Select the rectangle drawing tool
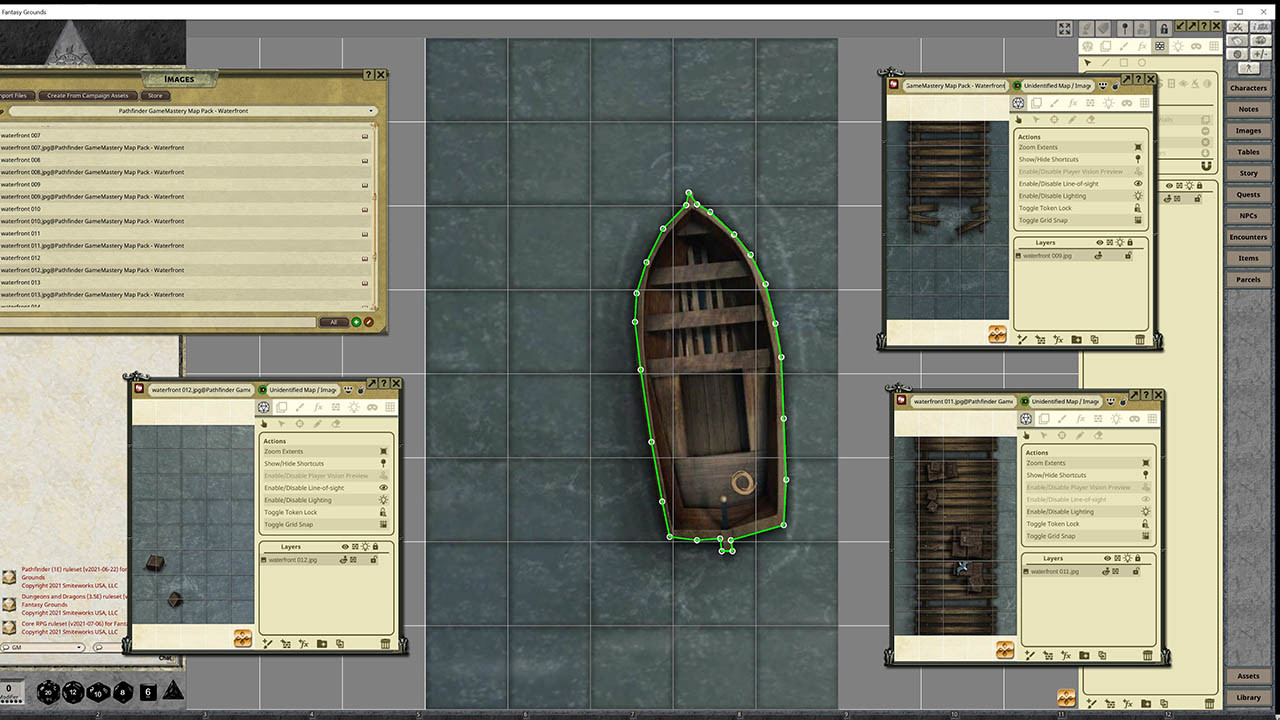1280x720 pixels. pos(1123,63)
